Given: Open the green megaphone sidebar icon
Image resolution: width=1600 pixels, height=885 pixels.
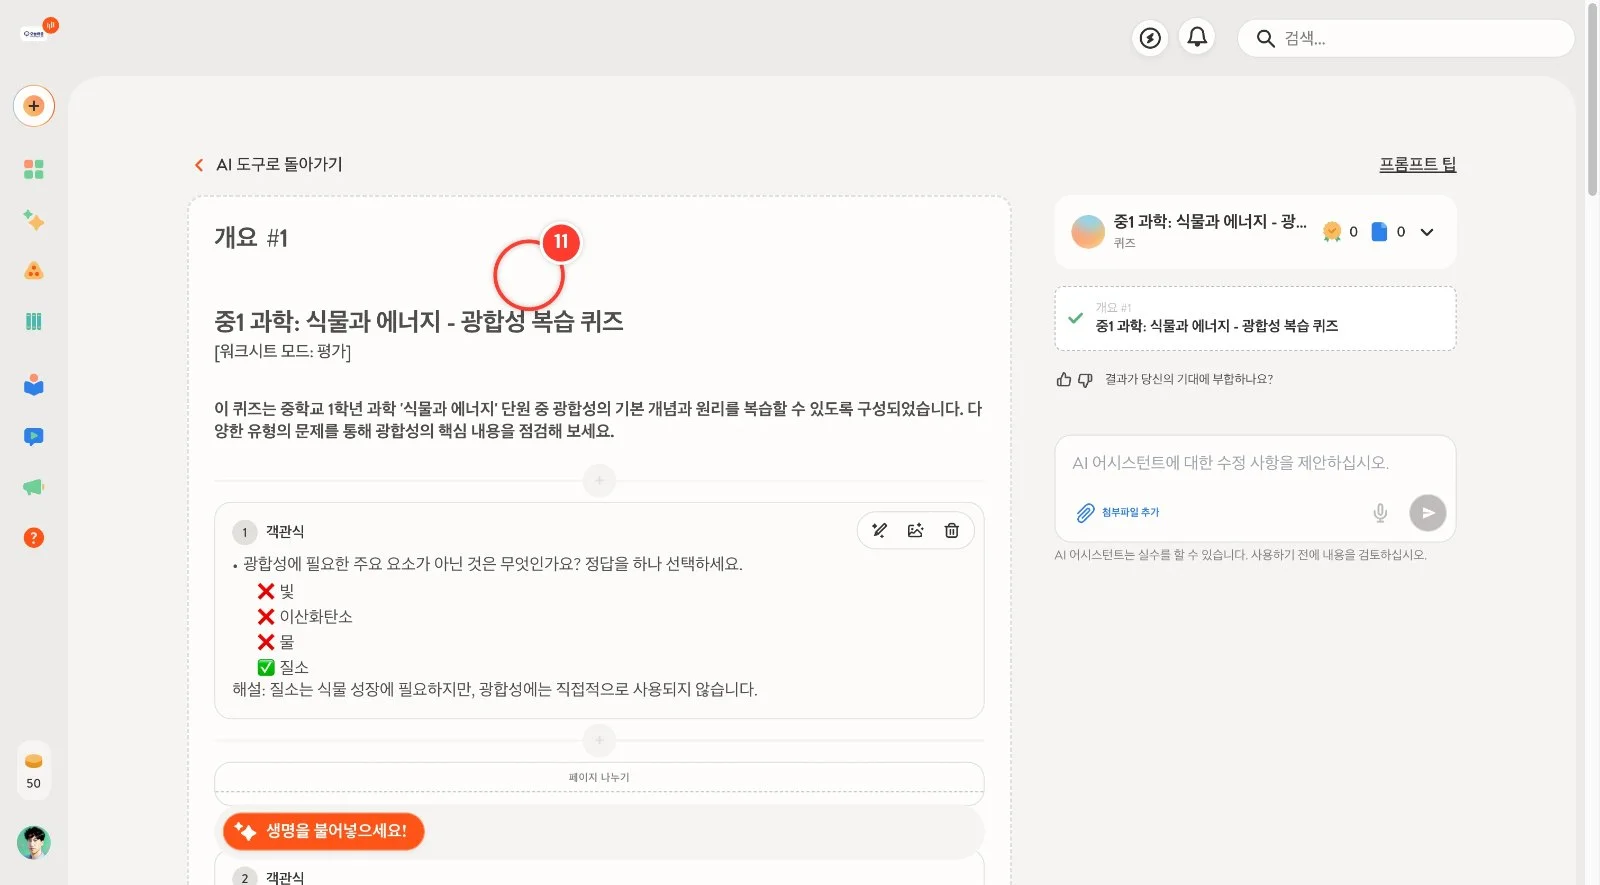Looking at the screenshot, I should click(34, 487).
